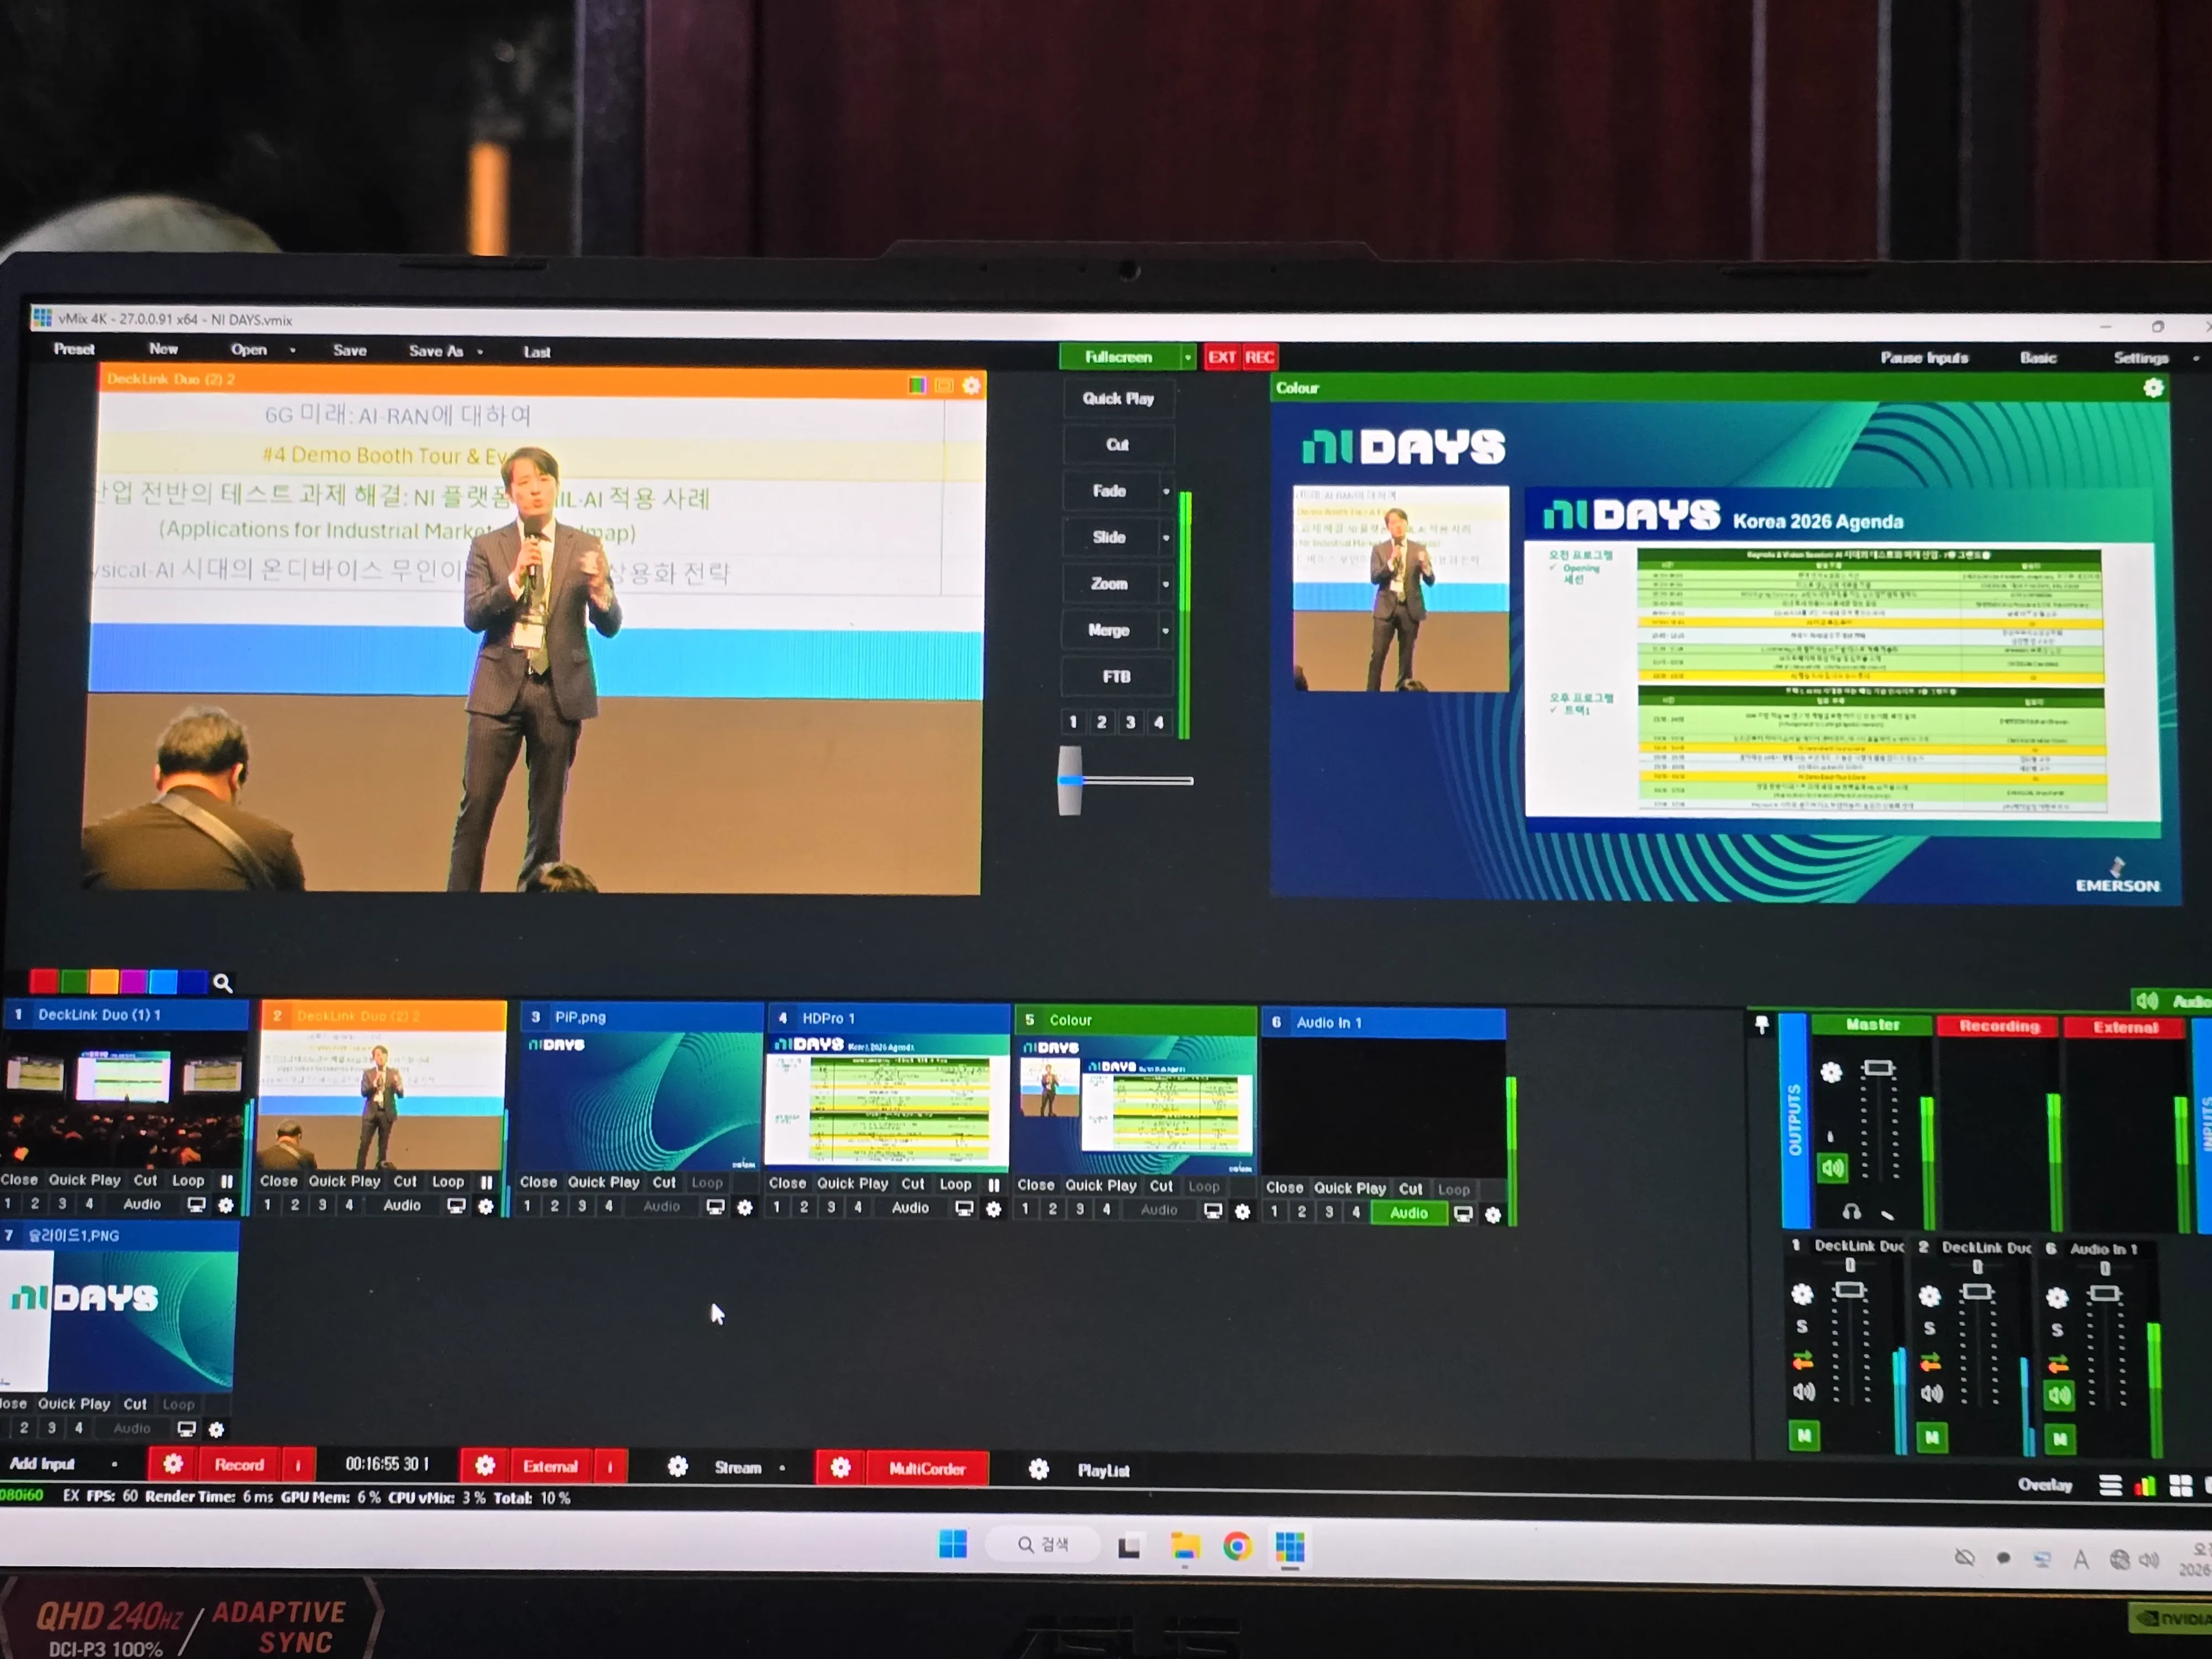Click Master headphones icon in mixer
Image resolution: width=2212 pixels, height=1659 pixels.
pos(1851,1212)
